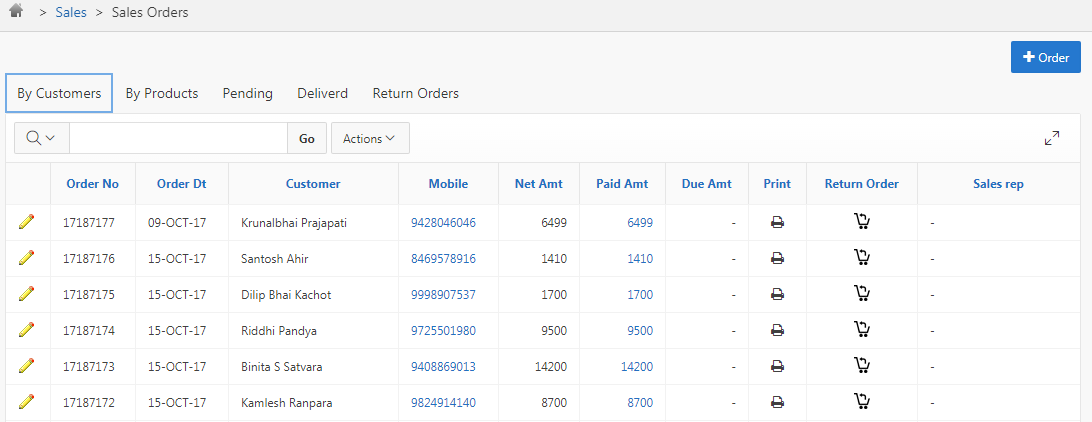
Task: Open return order cart for order 17187176
Action: click(862, 258)
